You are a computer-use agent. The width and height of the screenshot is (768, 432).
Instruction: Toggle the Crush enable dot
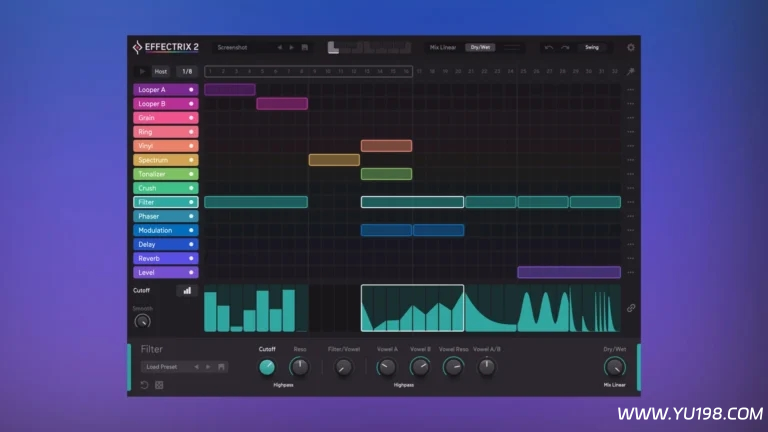[191, 188]
